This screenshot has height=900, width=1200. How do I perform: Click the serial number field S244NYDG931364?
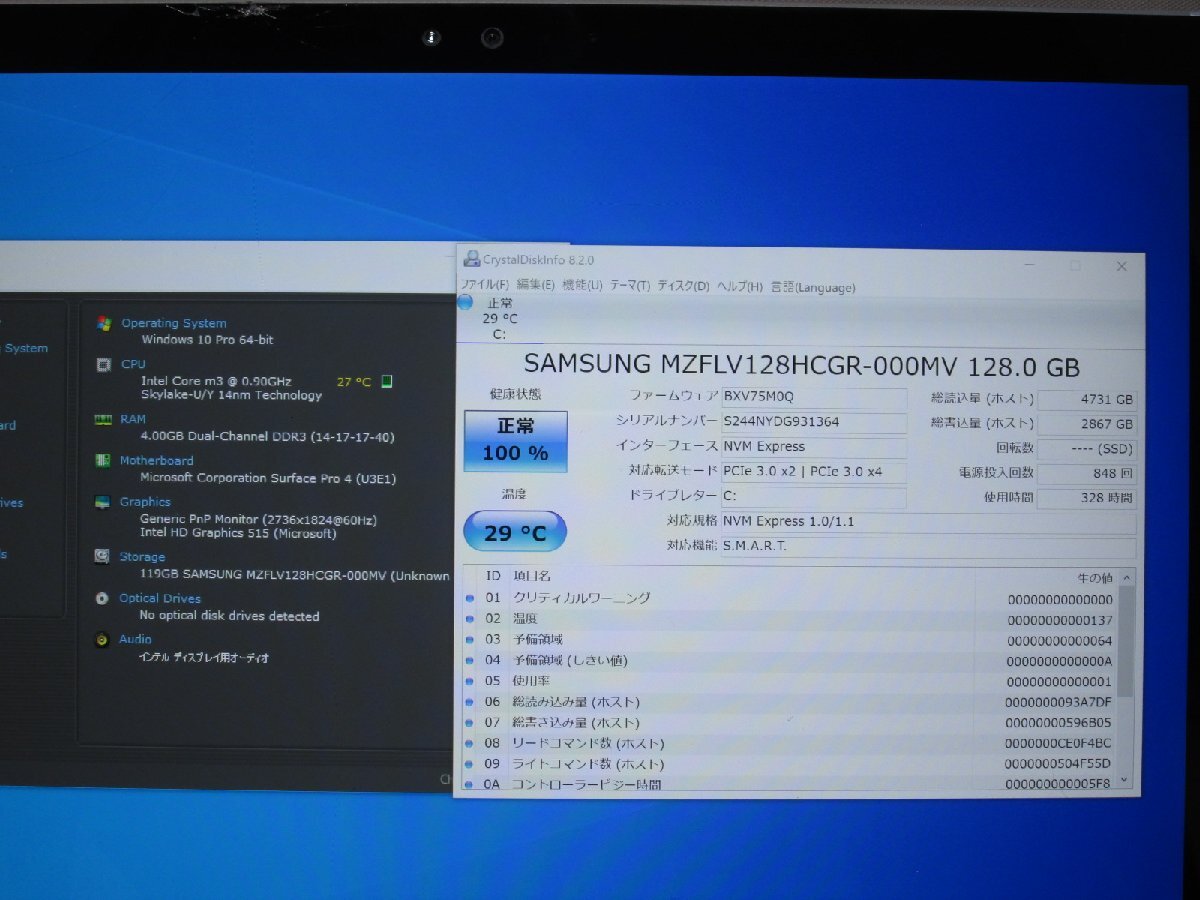coord(813,422)
